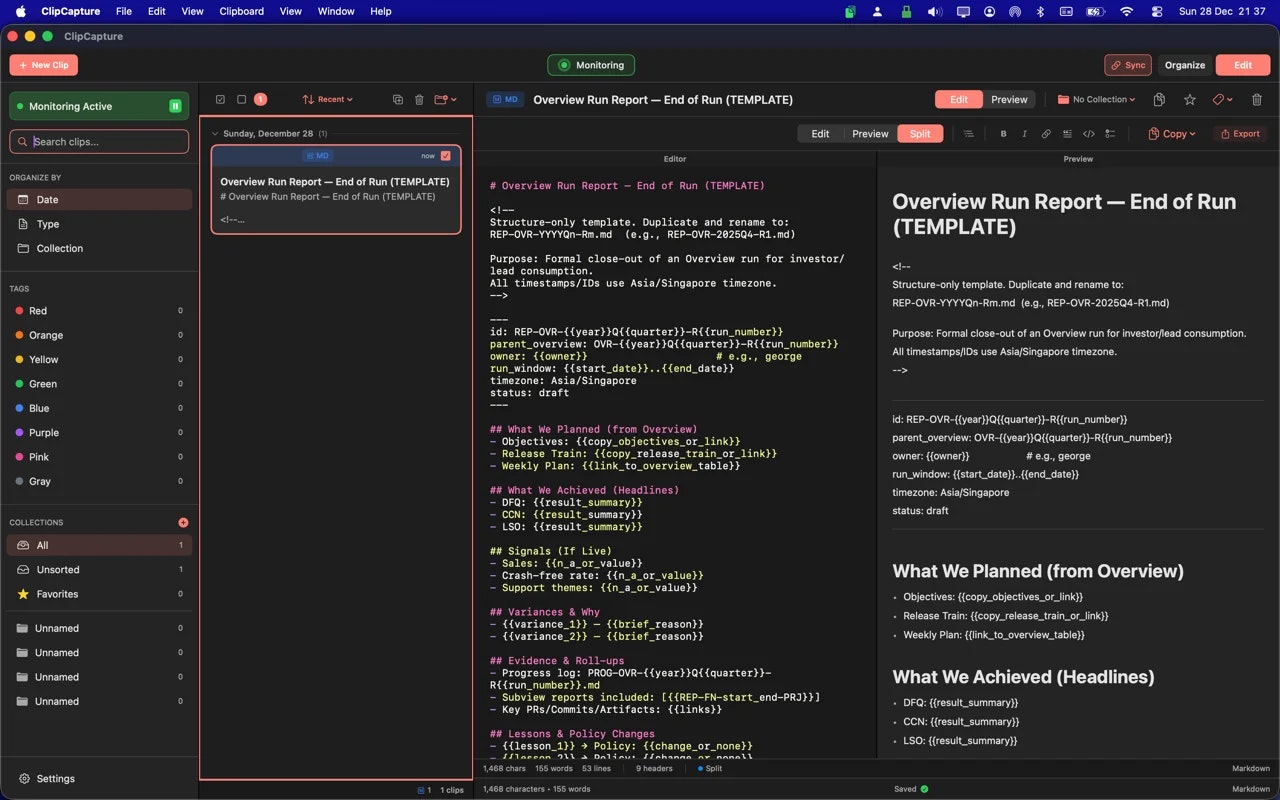Select the Bold formatting icon
1280x800 pixels.
[1003, 133]
